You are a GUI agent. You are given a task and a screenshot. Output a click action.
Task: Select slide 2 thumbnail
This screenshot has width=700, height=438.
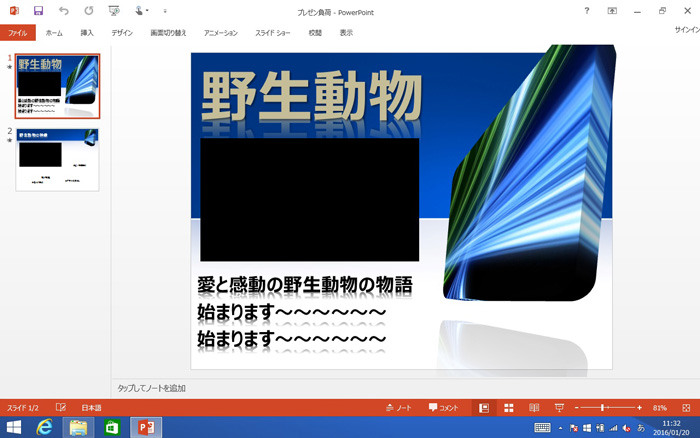[57, 160]
